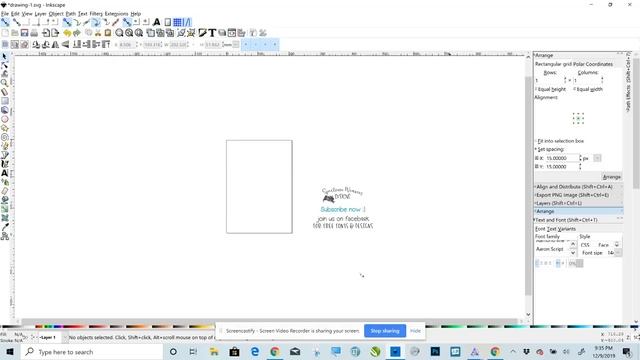Toggle the Equal height checkbox

point(551,89)
